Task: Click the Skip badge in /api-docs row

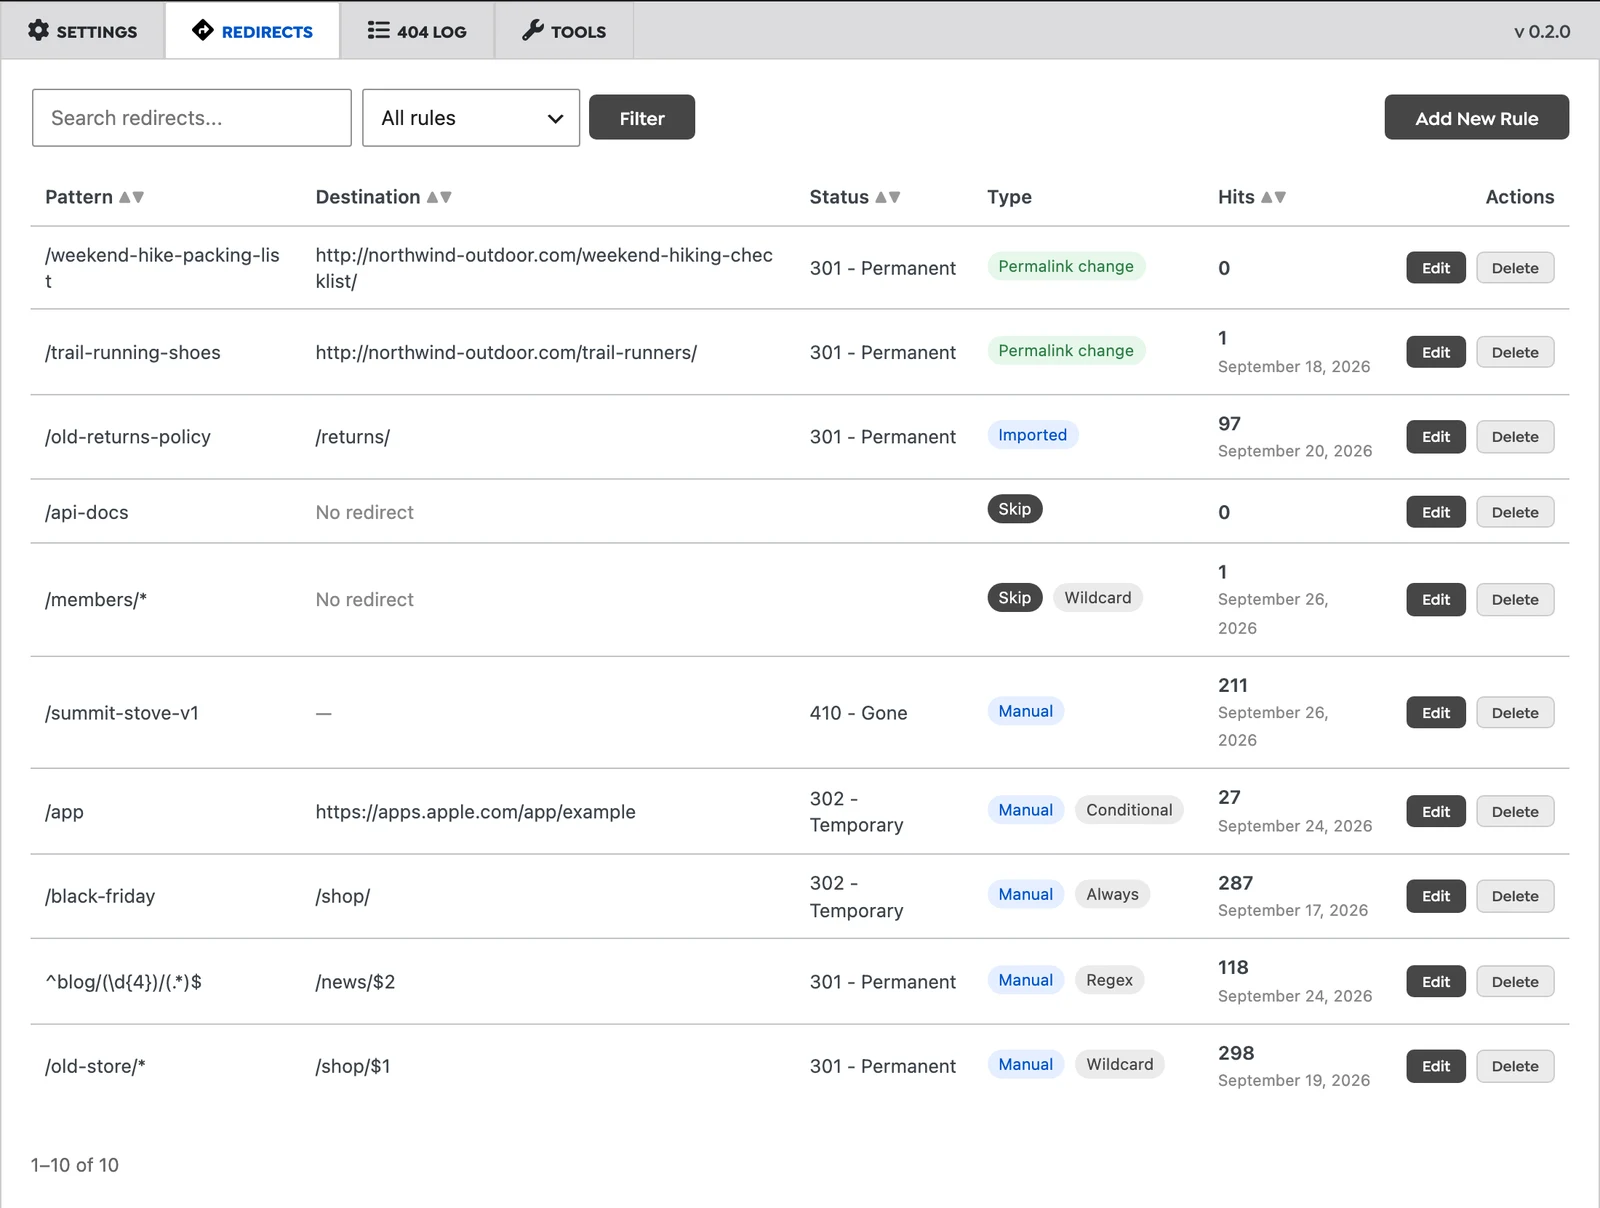Action: 1014,509
